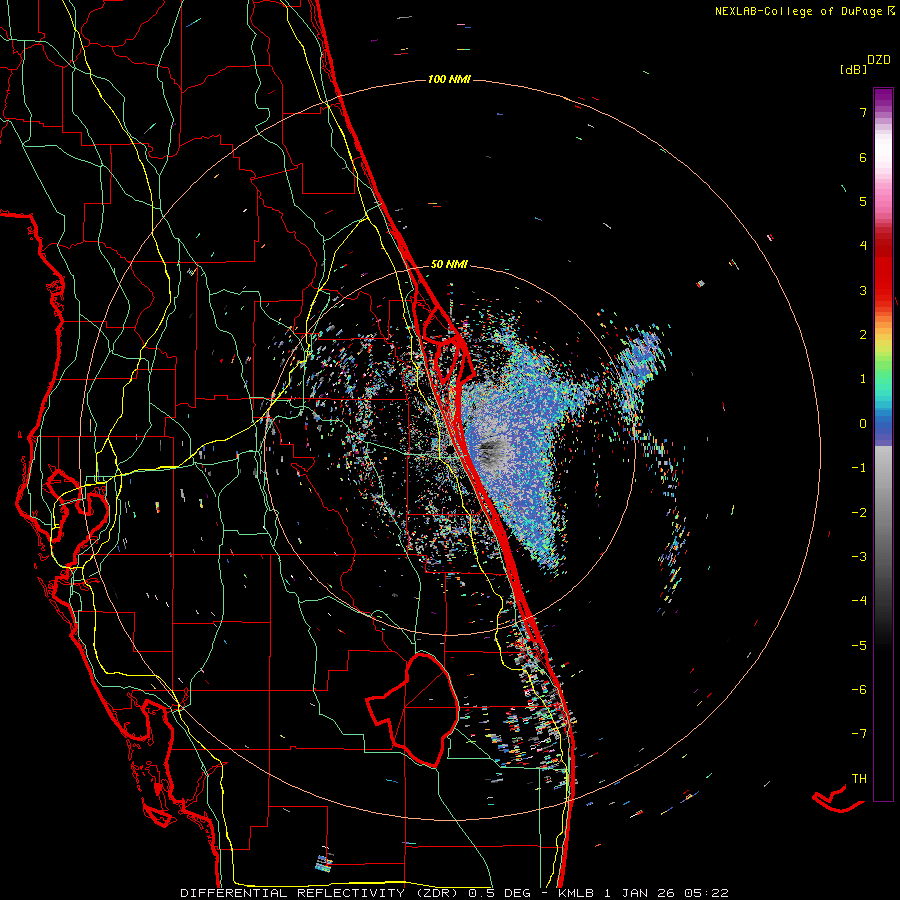Click the -6 scale label

859,689
